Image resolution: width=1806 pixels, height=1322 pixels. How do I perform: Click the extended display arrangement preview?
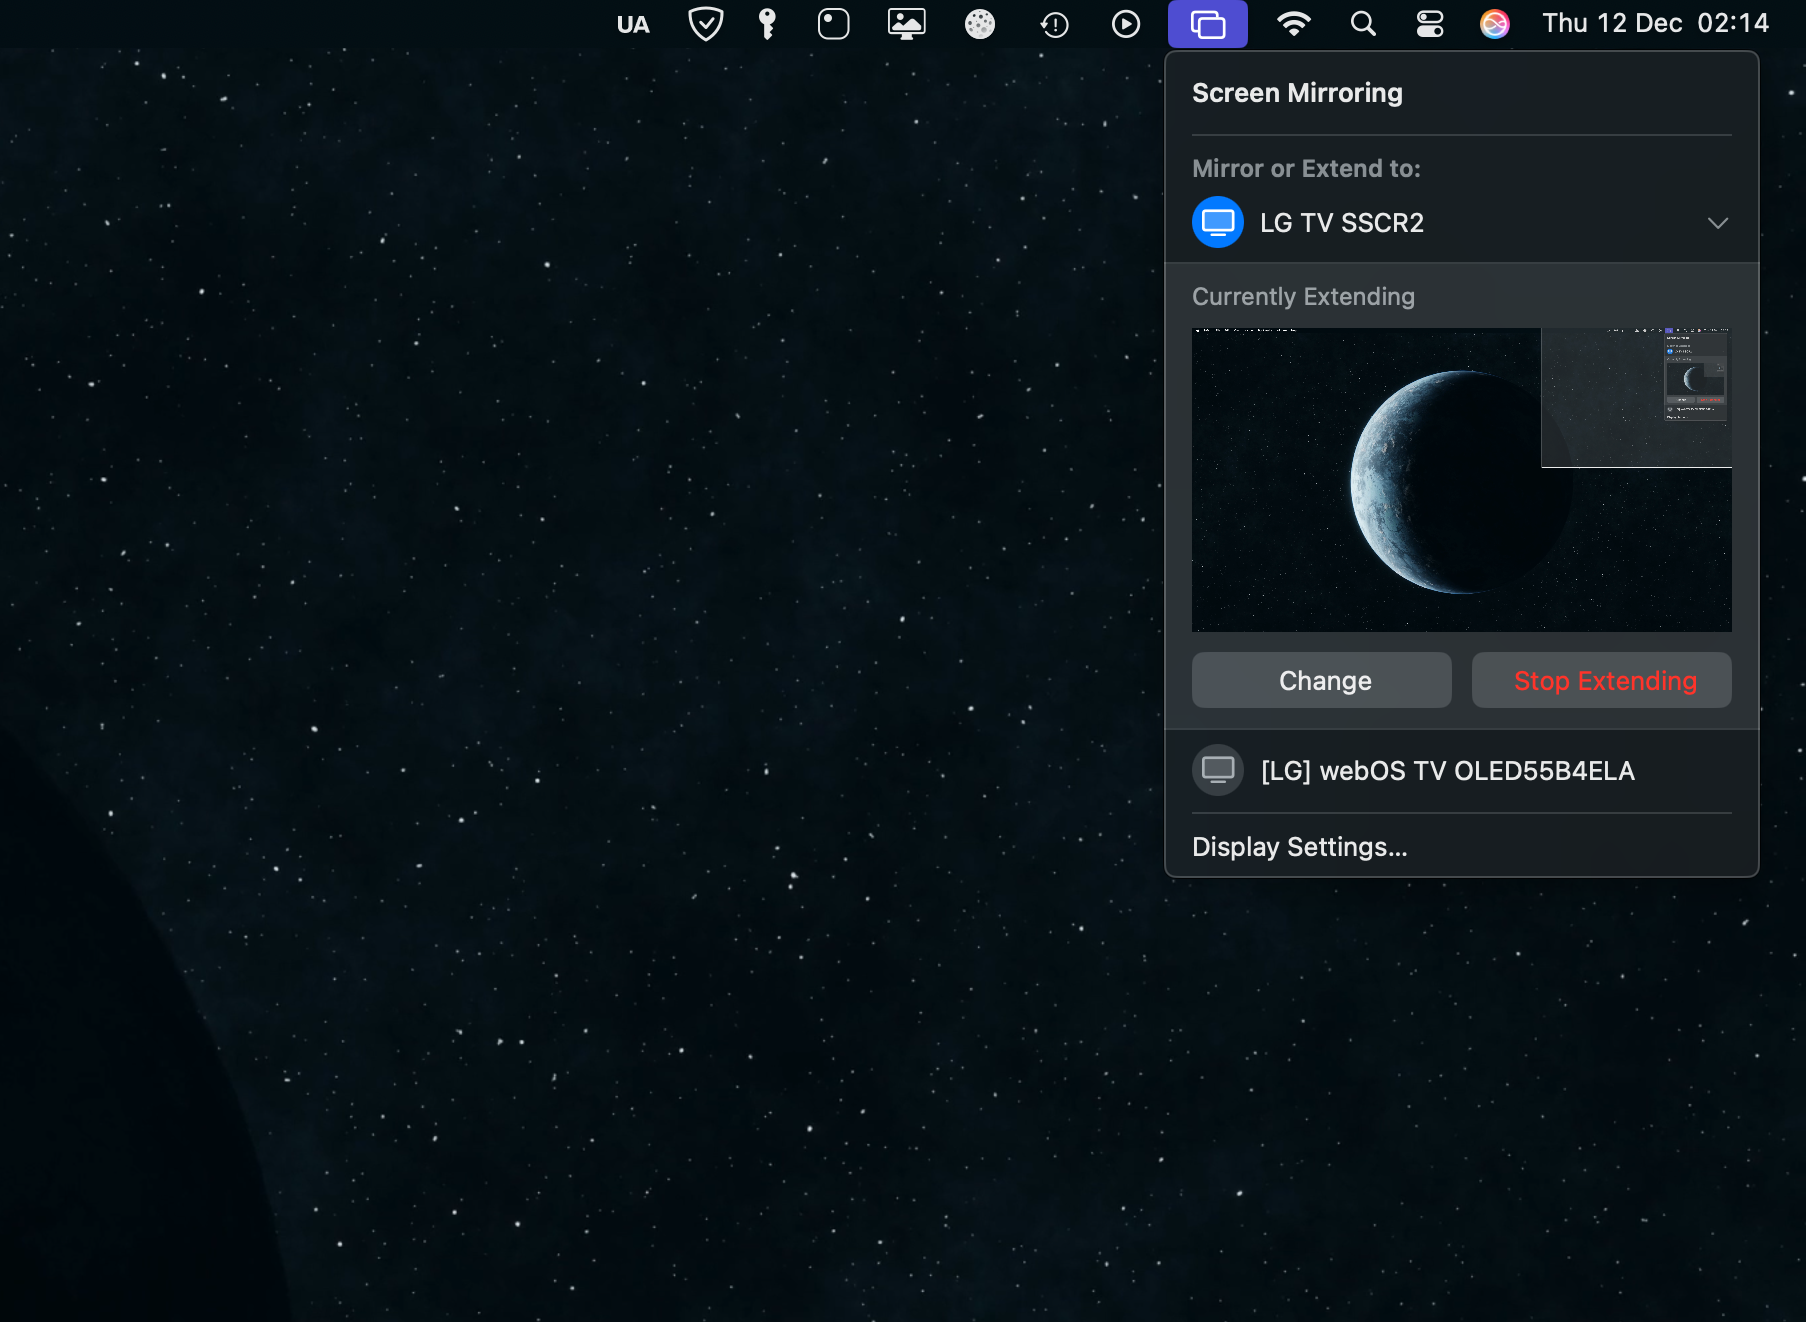pos(1461,480)
